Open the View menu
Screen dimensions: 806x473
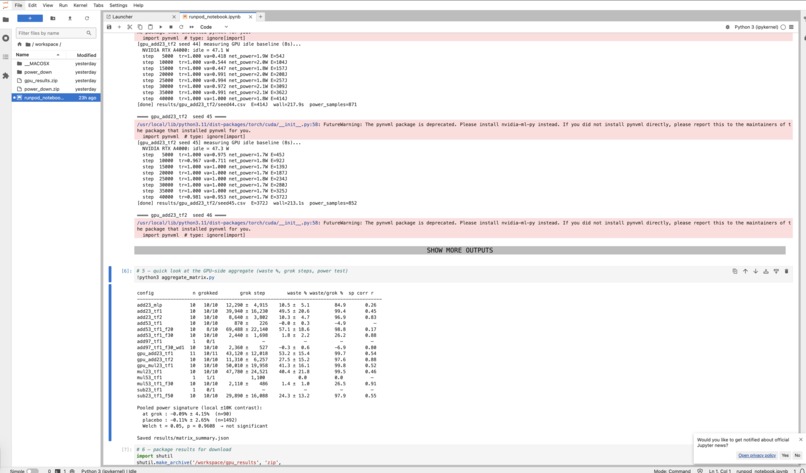coord(48,5)
